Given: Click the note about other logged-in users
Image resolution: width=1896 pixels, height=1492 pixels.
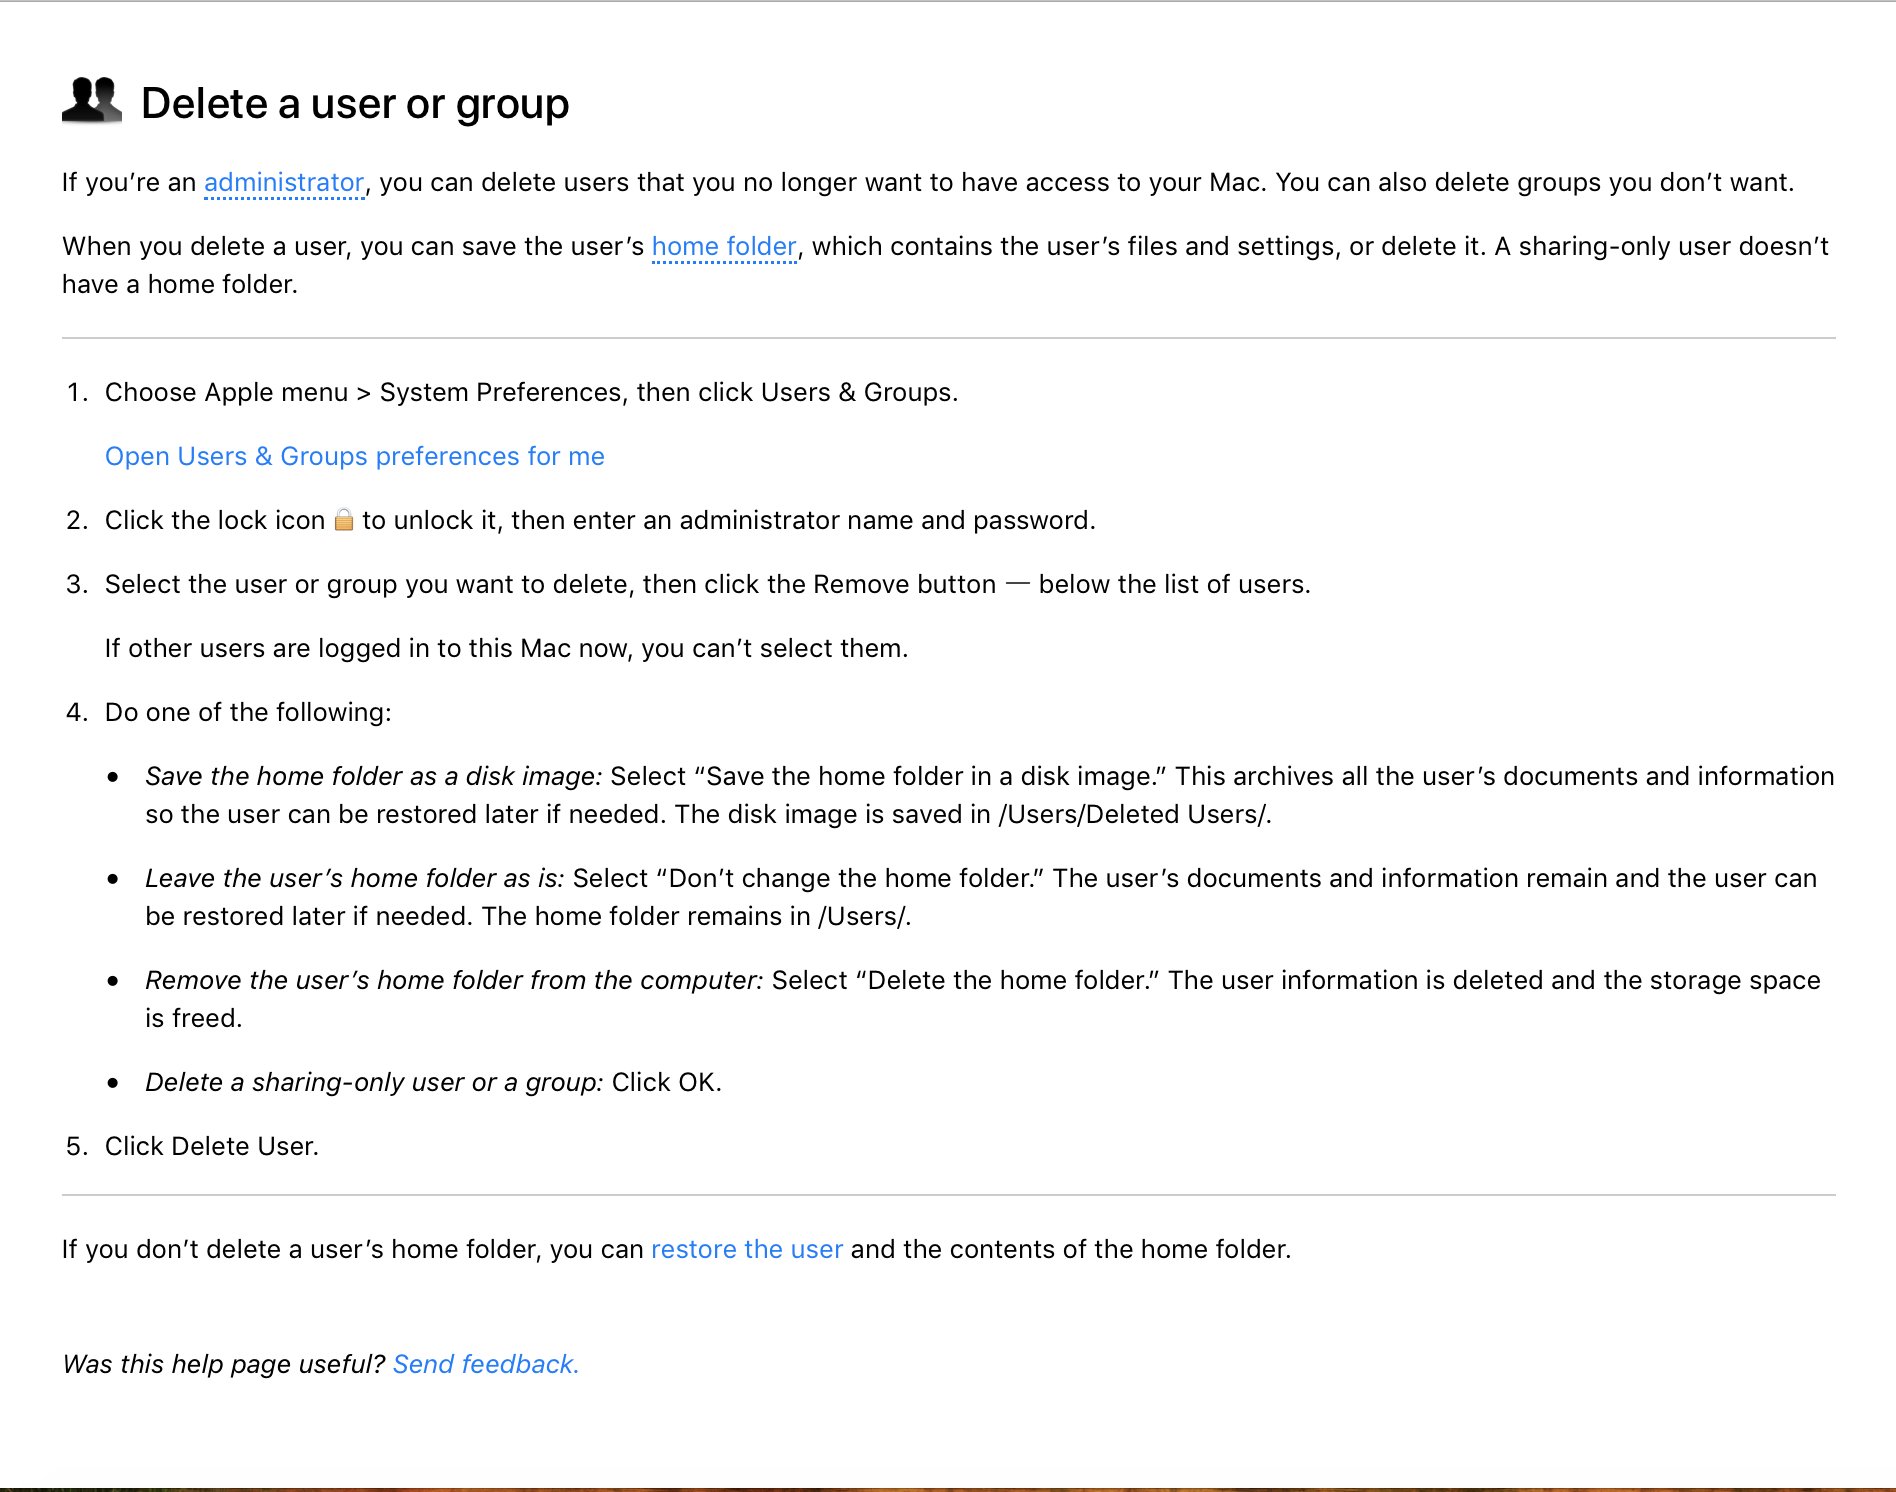Looking at the screenshot, I should 506,649.
